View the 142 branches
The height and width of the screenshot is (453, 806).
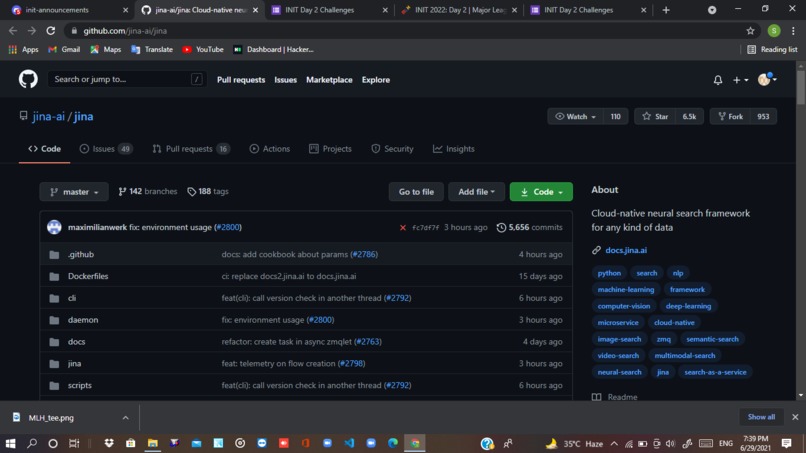tap(148, 191)
